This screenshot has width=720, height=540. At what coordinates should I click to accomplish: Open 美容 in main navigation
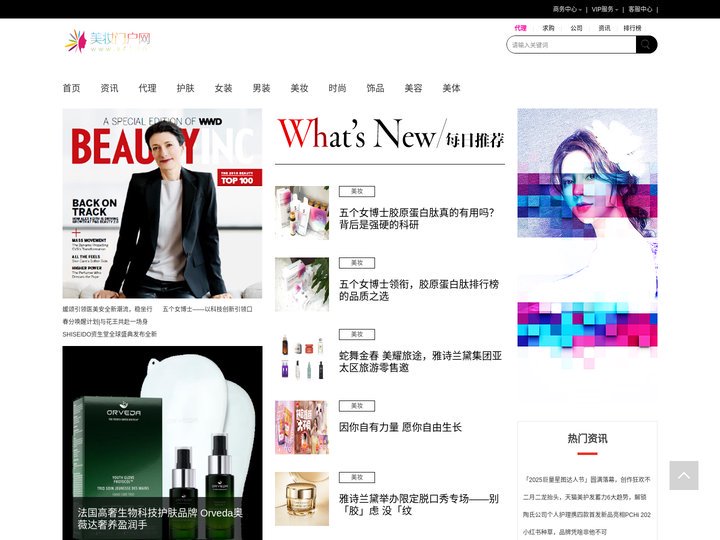pyautogui.click(x=413, y=88)
